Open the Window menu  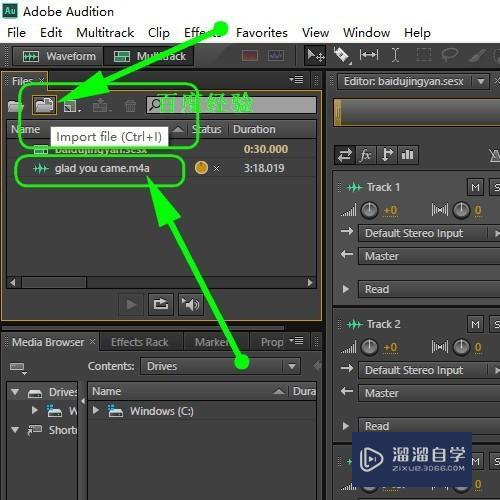[366, 33]
